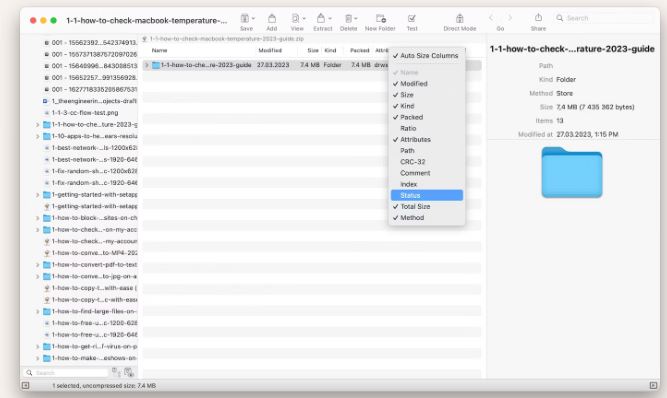Expand the archive row 1-1-how-to-che...2023-guide

pos(147,65)
